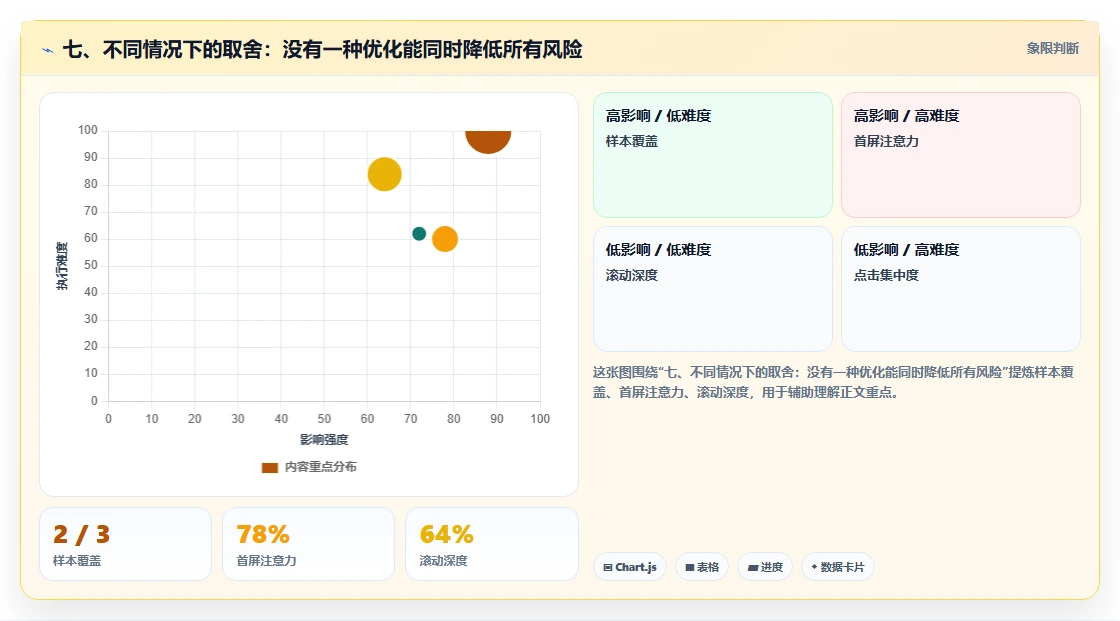Click the icon inside the 表格 chip
1120x621 pixels.
pos(690,567)
